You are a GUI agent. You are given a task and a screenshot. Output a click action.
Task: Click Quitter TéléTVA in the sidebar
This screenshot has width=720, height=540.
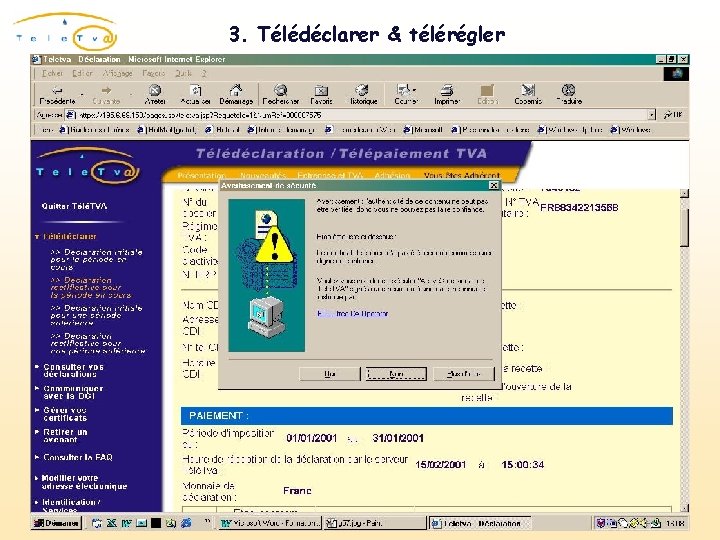[74, 206]
